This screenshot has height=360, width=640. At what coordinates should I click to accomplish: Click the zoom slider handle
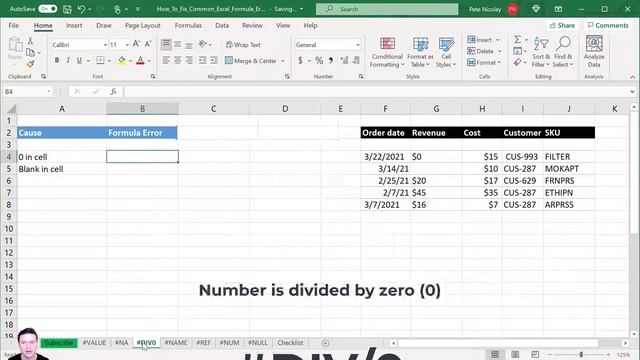click(x=581, y=354)
